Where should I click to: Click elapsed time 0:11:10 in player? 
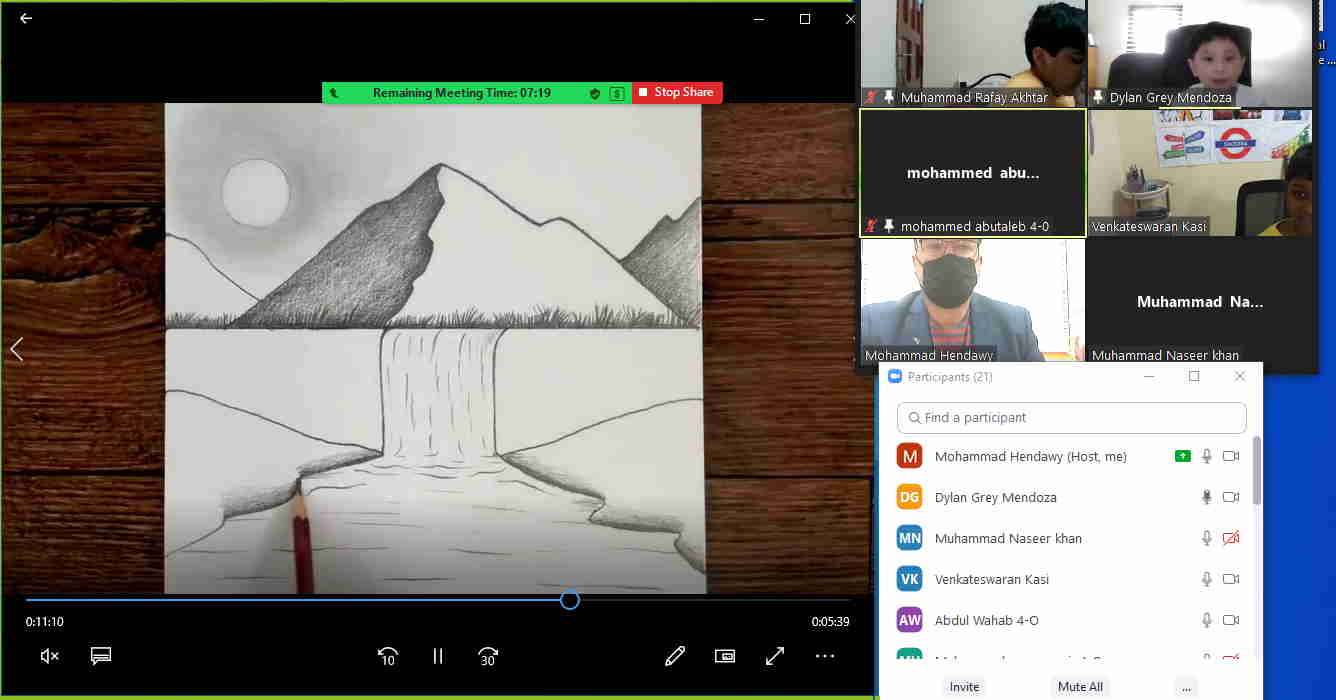click(x=45, y=621)
